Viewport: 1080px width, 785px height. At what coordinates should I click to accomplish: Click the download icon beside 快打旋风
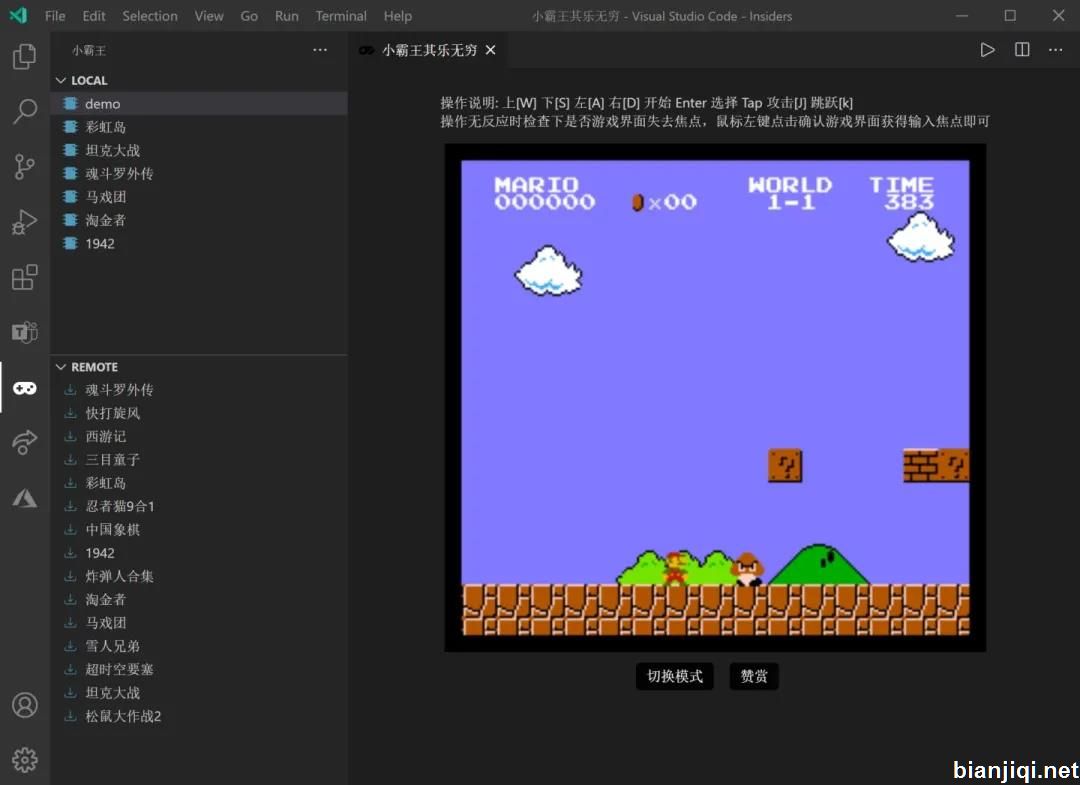tap(70, 412)
